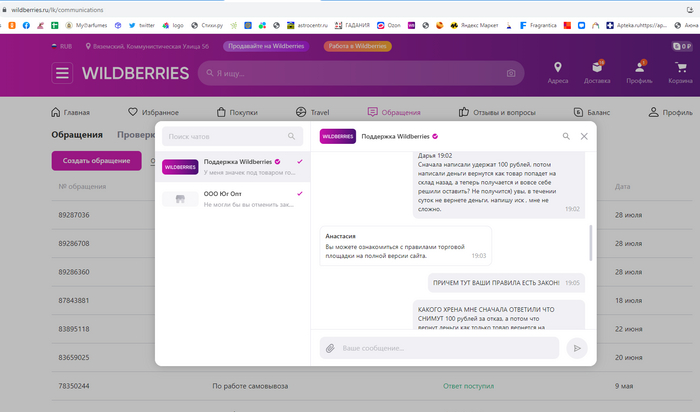Viewport: 700px width, 412px height.
Task: Go to the Главная tab
Action: (70, 112)
